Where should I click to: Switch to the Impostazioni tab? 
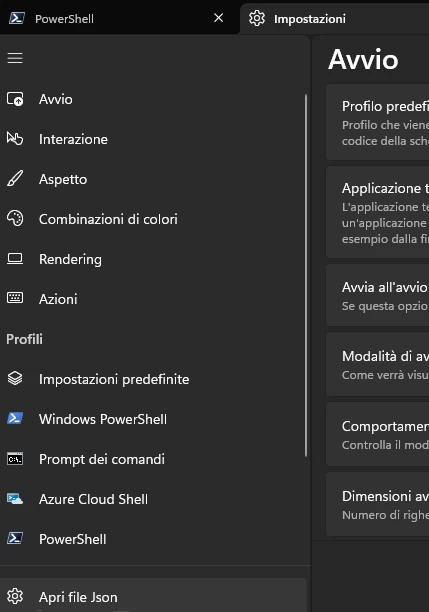click(335, 18)
